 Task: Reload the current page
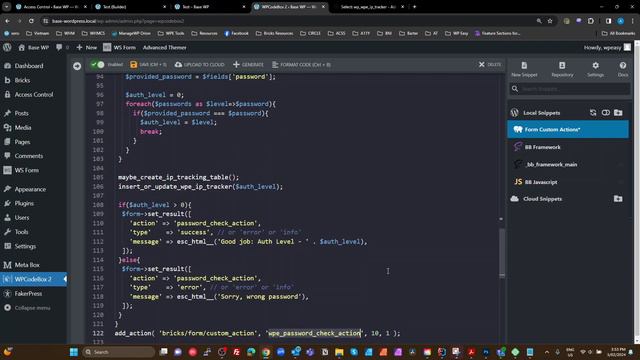tap(31, 21)
